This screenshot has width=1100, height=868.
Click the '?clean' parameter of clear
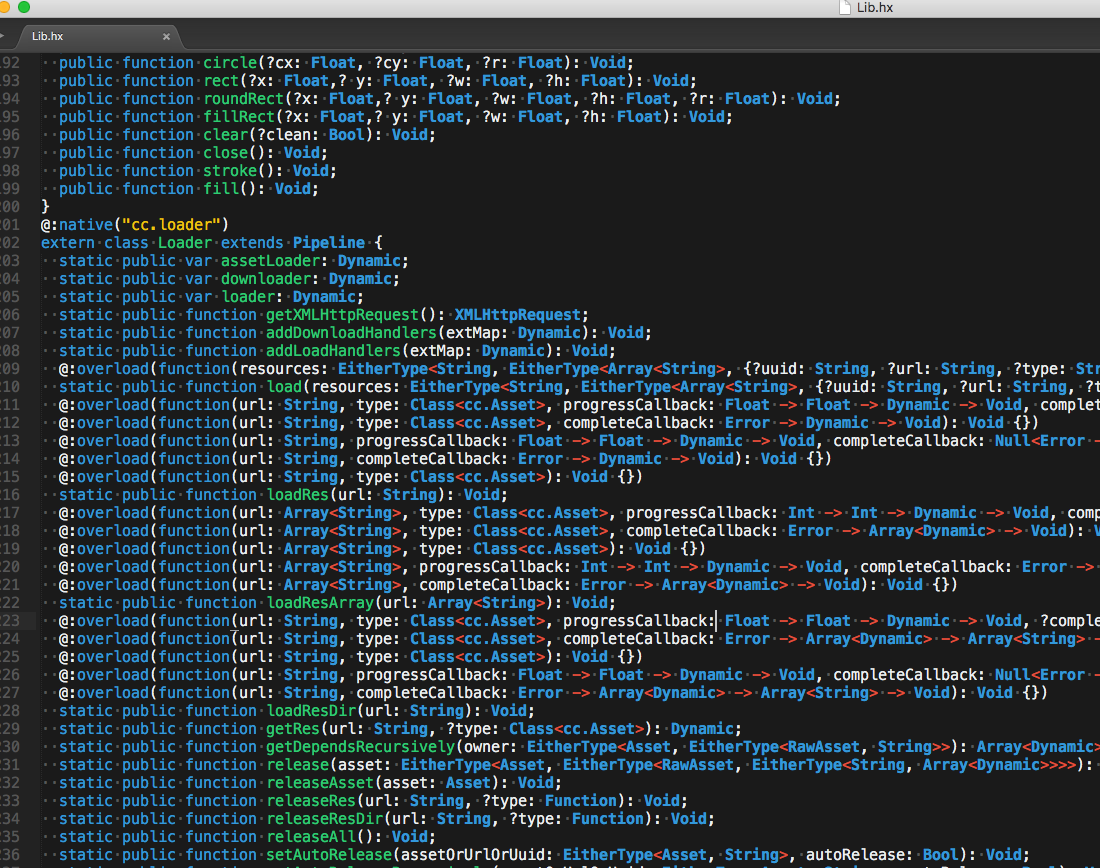pyautogui.click(x=284, y=135)
